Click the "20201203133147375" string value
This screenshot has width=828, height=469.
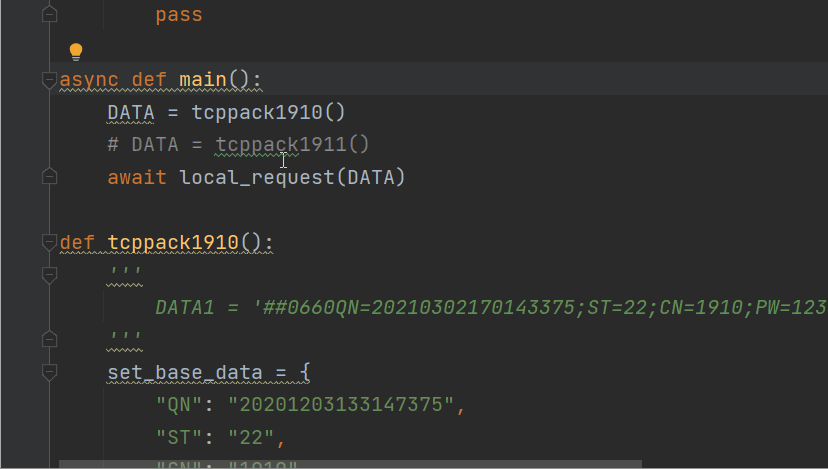(x=341, y=405)
